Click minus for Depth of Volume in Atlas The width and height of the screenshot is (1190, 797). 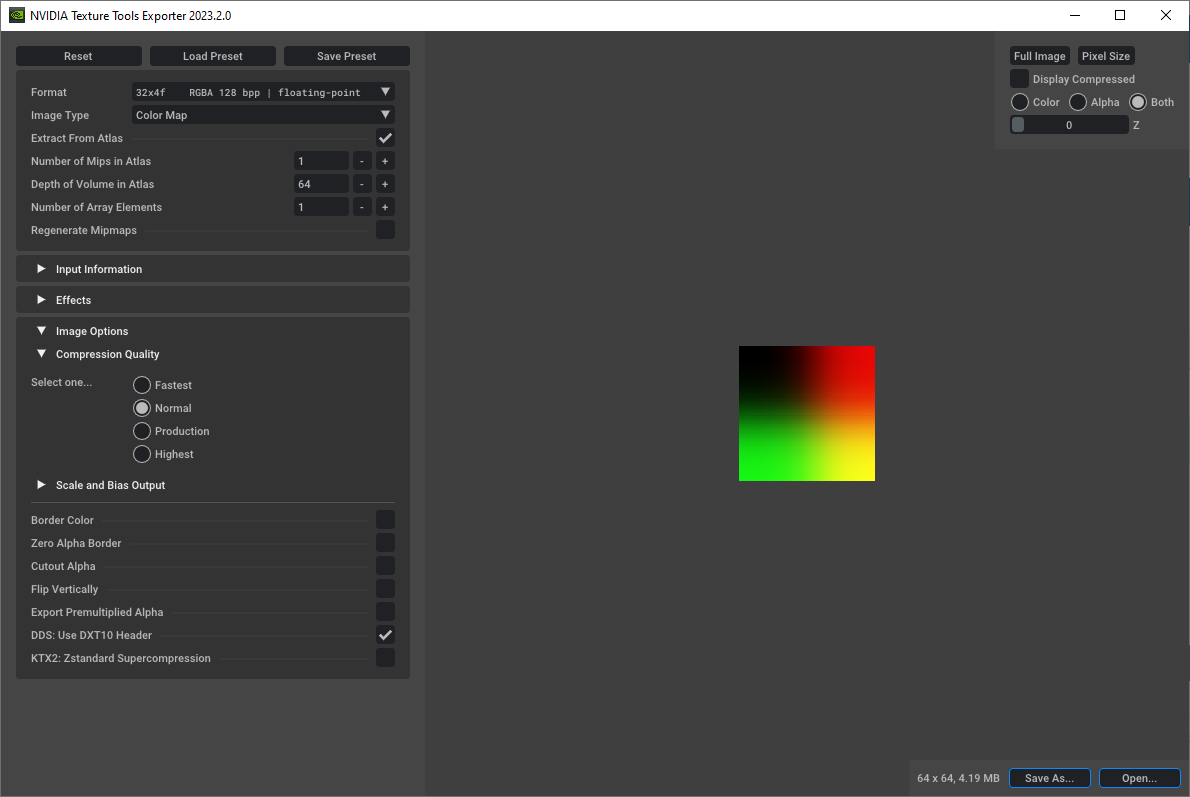pyautogui.click(x=361, y=184)
